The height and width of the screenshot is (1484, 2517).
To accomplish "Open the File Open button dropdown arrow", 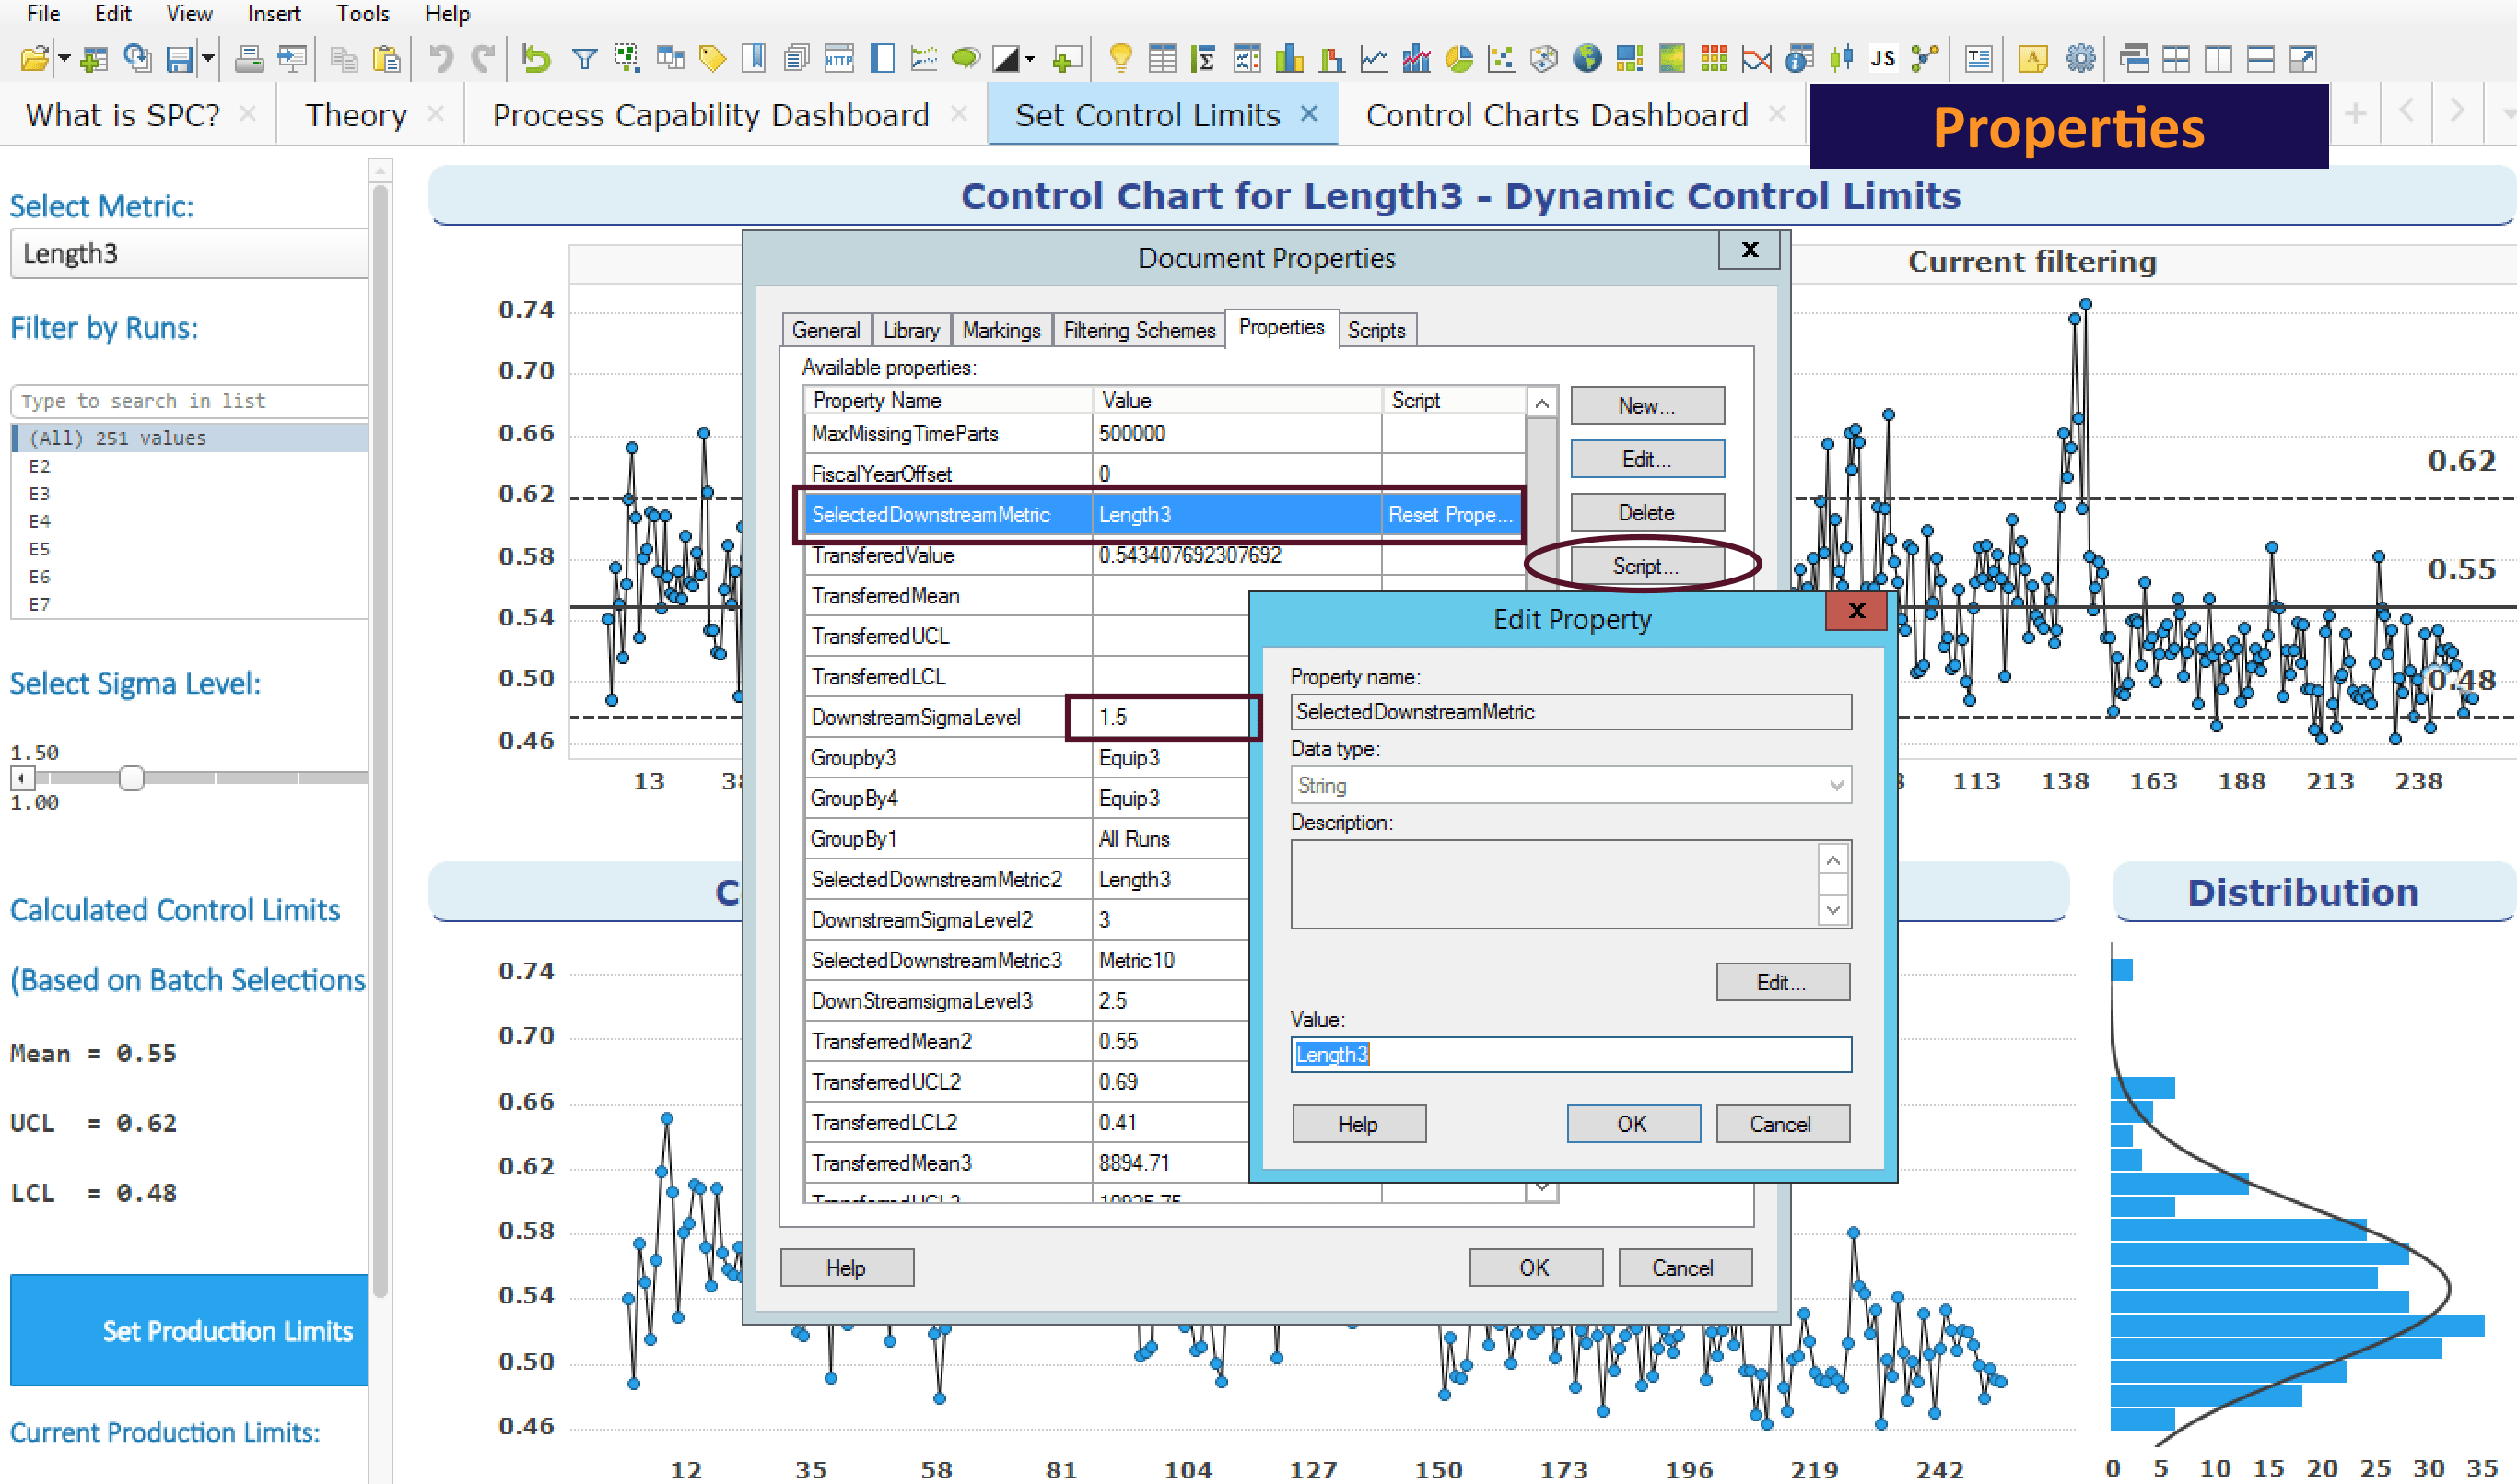I will pyautogui.click(x=65, y=60).
